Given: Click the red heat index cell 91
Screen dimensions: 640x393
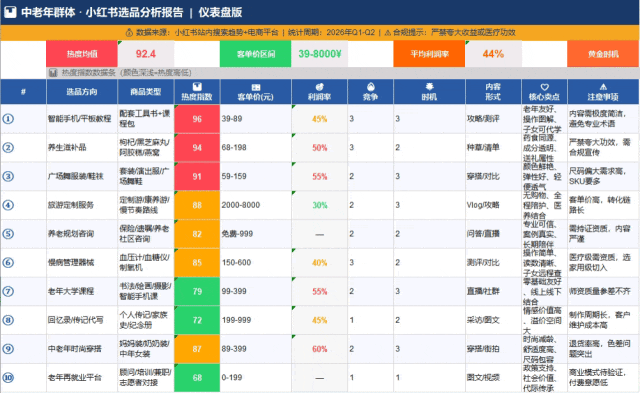Looking at the screenshot, I should pyautogui.click(x=197, y=176).
